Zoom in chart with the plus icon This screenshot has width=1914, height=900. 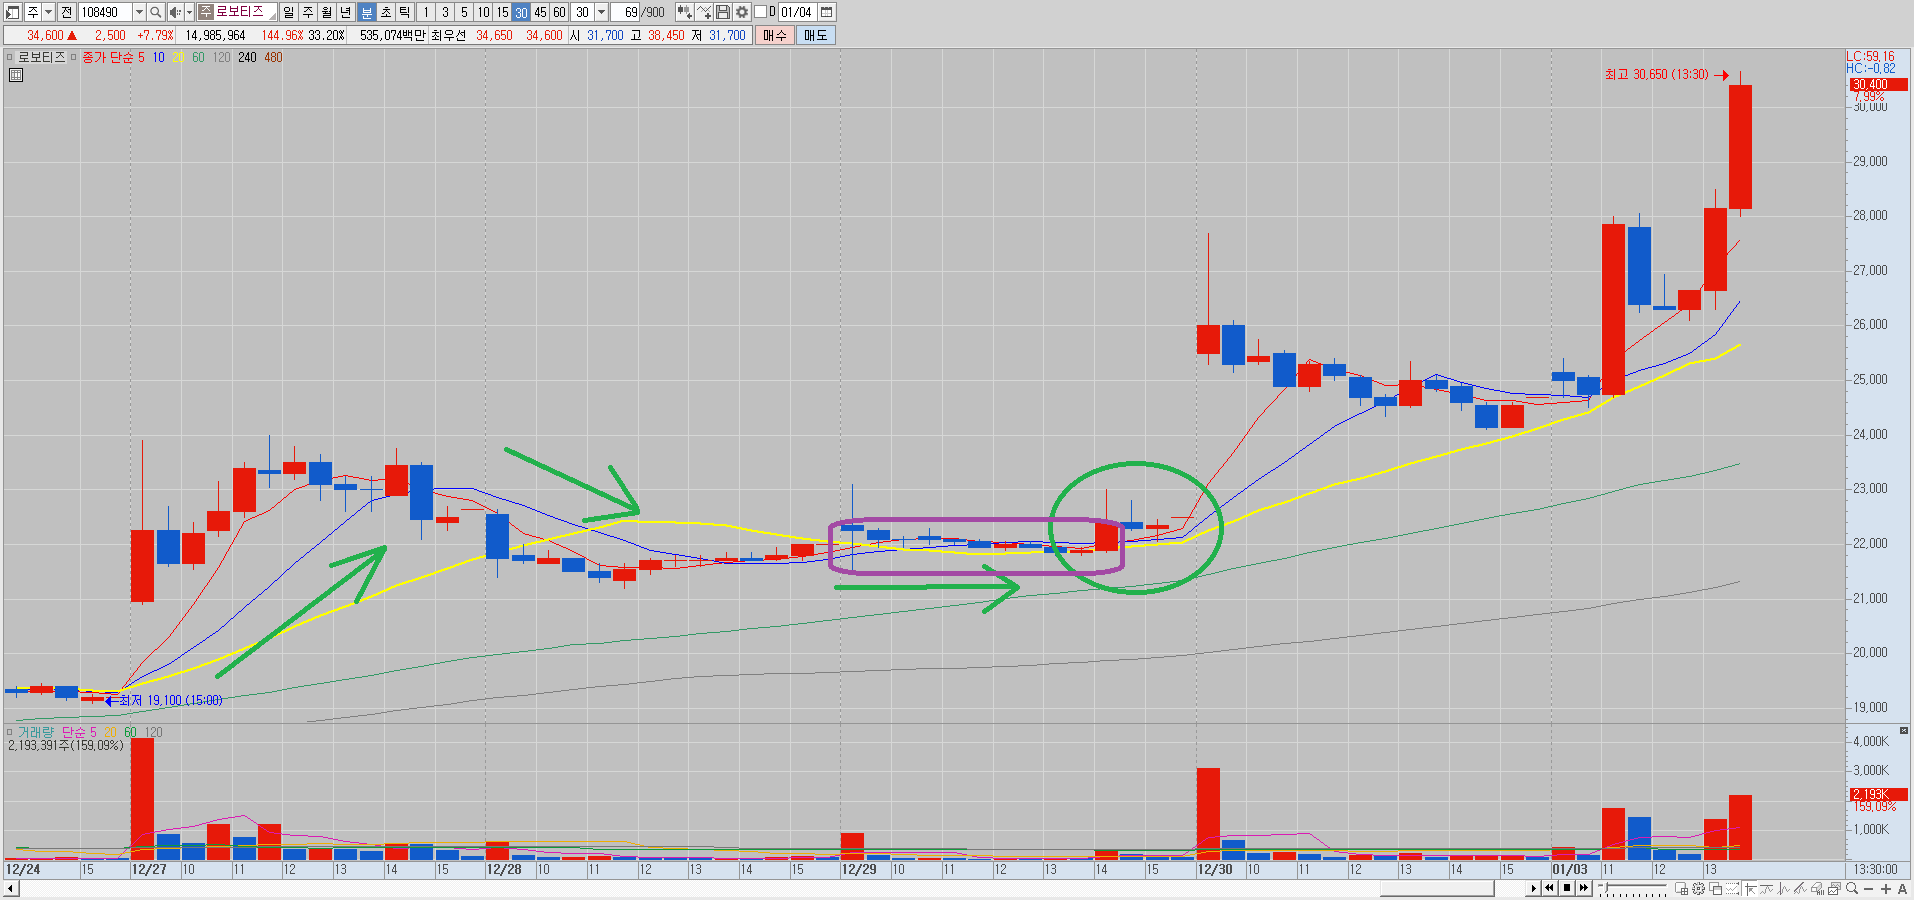tap(1886, 888)
